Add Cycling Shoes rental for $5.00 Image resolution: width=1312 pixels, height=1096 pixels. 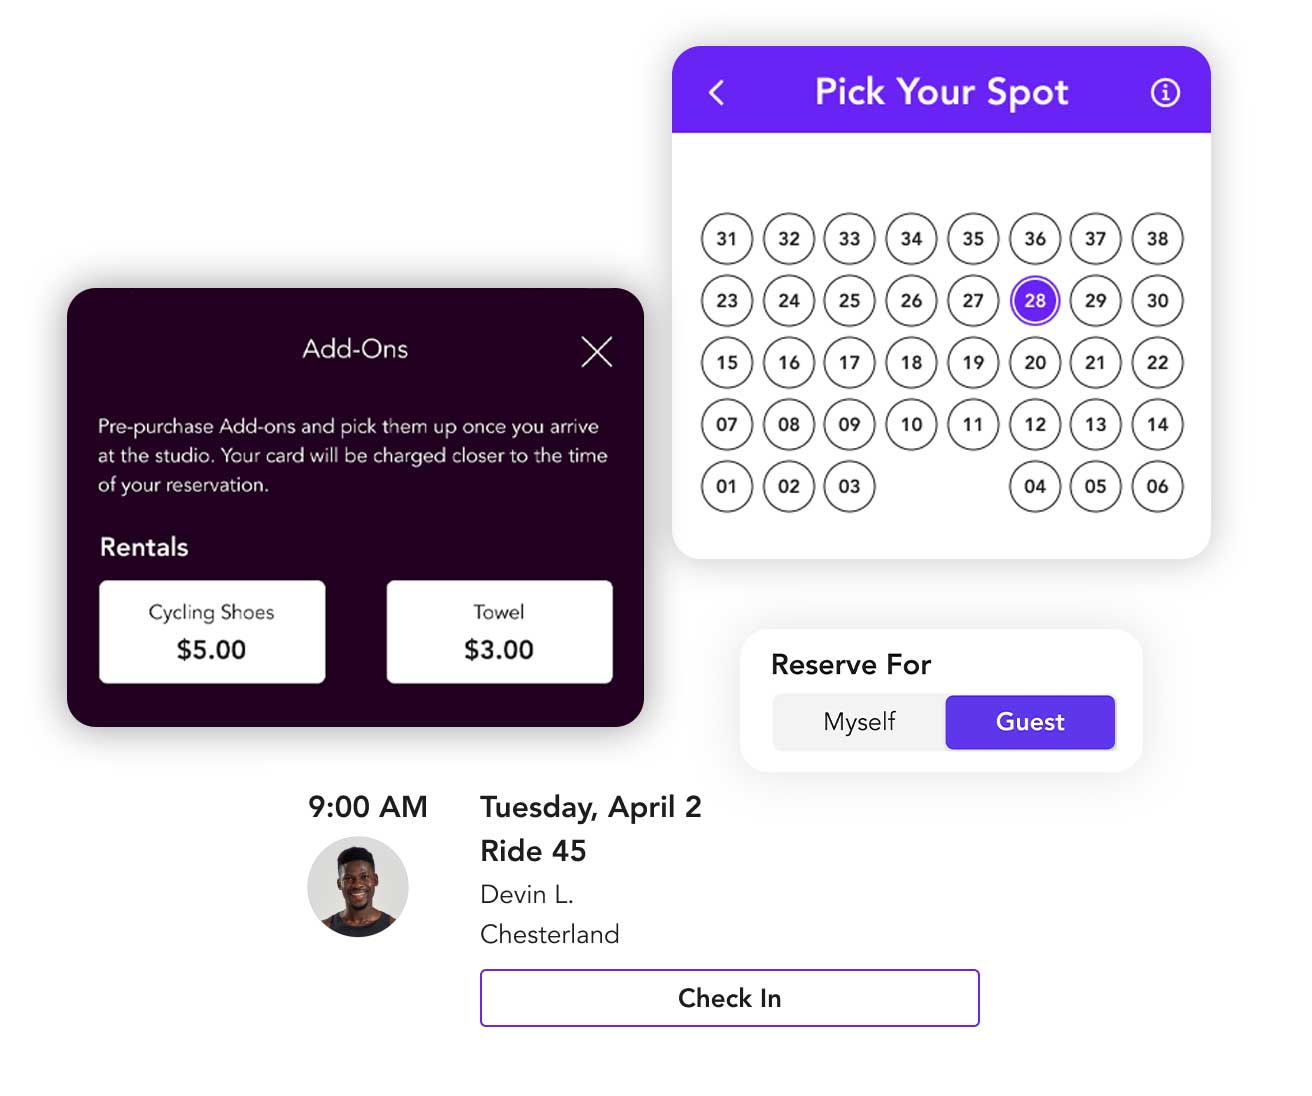[x=212, y=632]
